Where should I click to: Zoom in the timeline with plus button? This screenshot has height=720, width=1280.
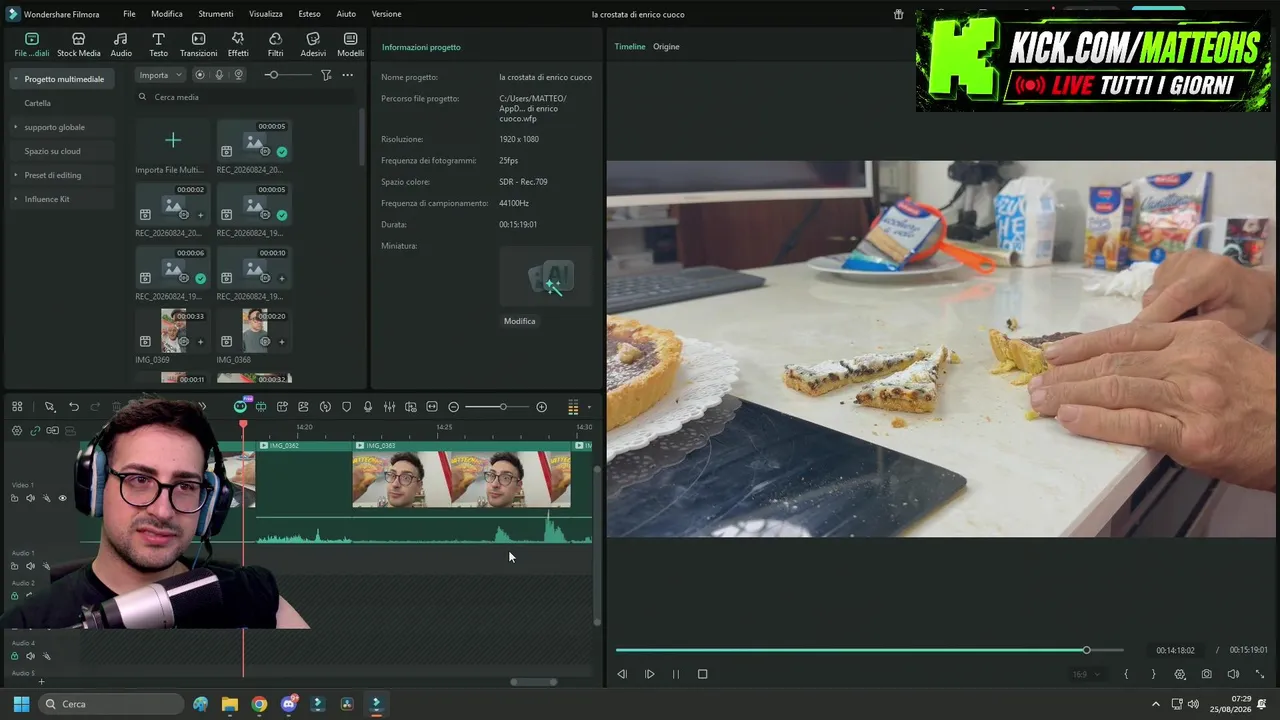pyautogui.click(x=541, y=407)
